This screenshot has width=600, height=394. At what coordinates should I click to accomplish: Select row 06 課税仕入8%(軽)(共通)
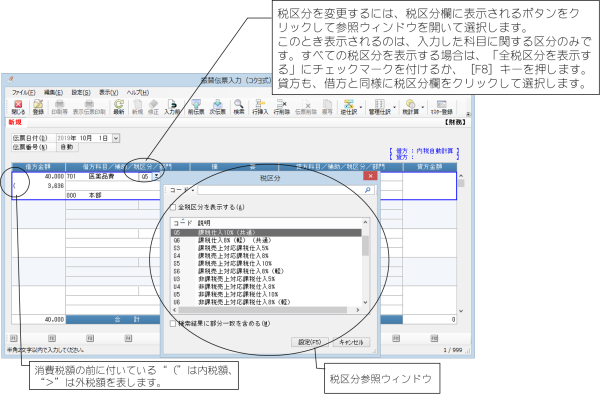[266, 240]
